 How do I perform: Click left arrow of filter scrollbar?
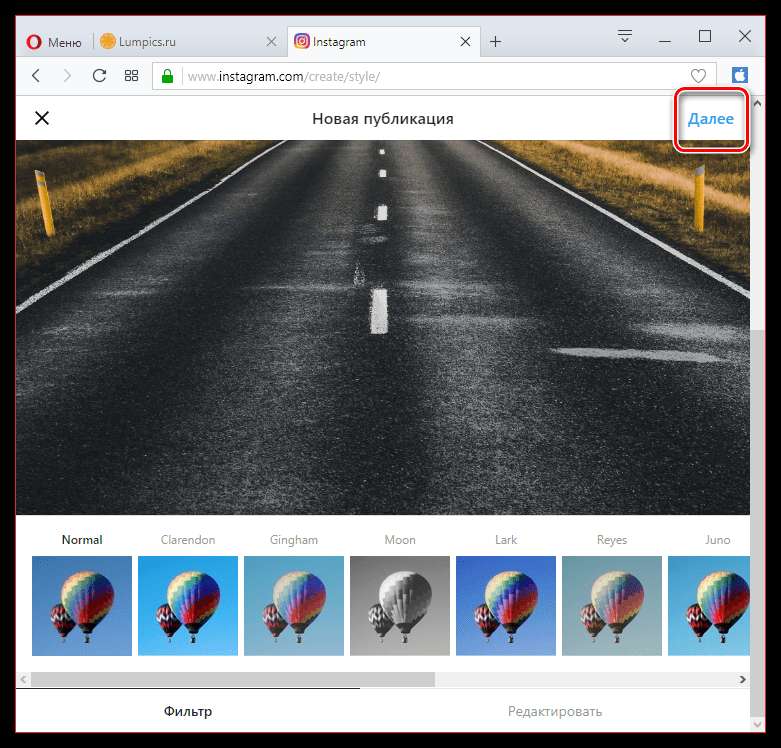tap(23, 679)
